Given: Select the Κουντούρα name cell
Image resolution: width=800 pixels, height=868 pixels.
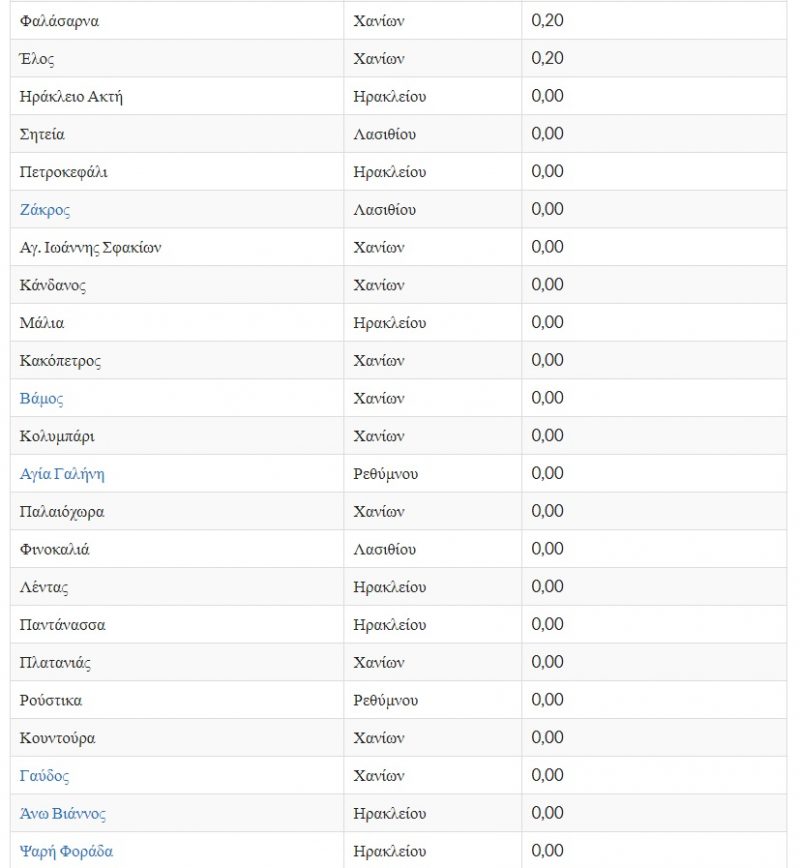Looking at the screenshot, I should (x=58, y=738).
